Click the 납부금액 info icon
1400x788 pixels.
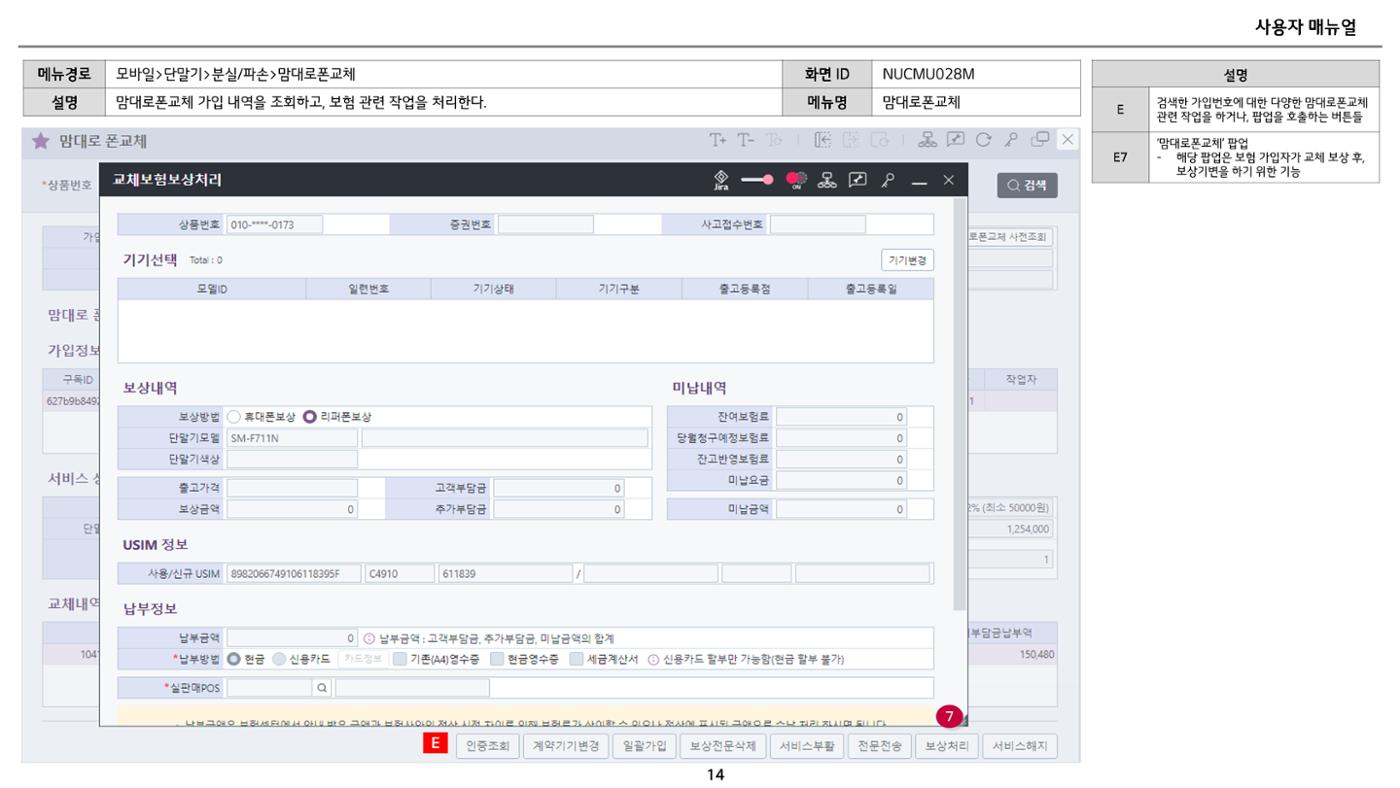tap(368, 638)
